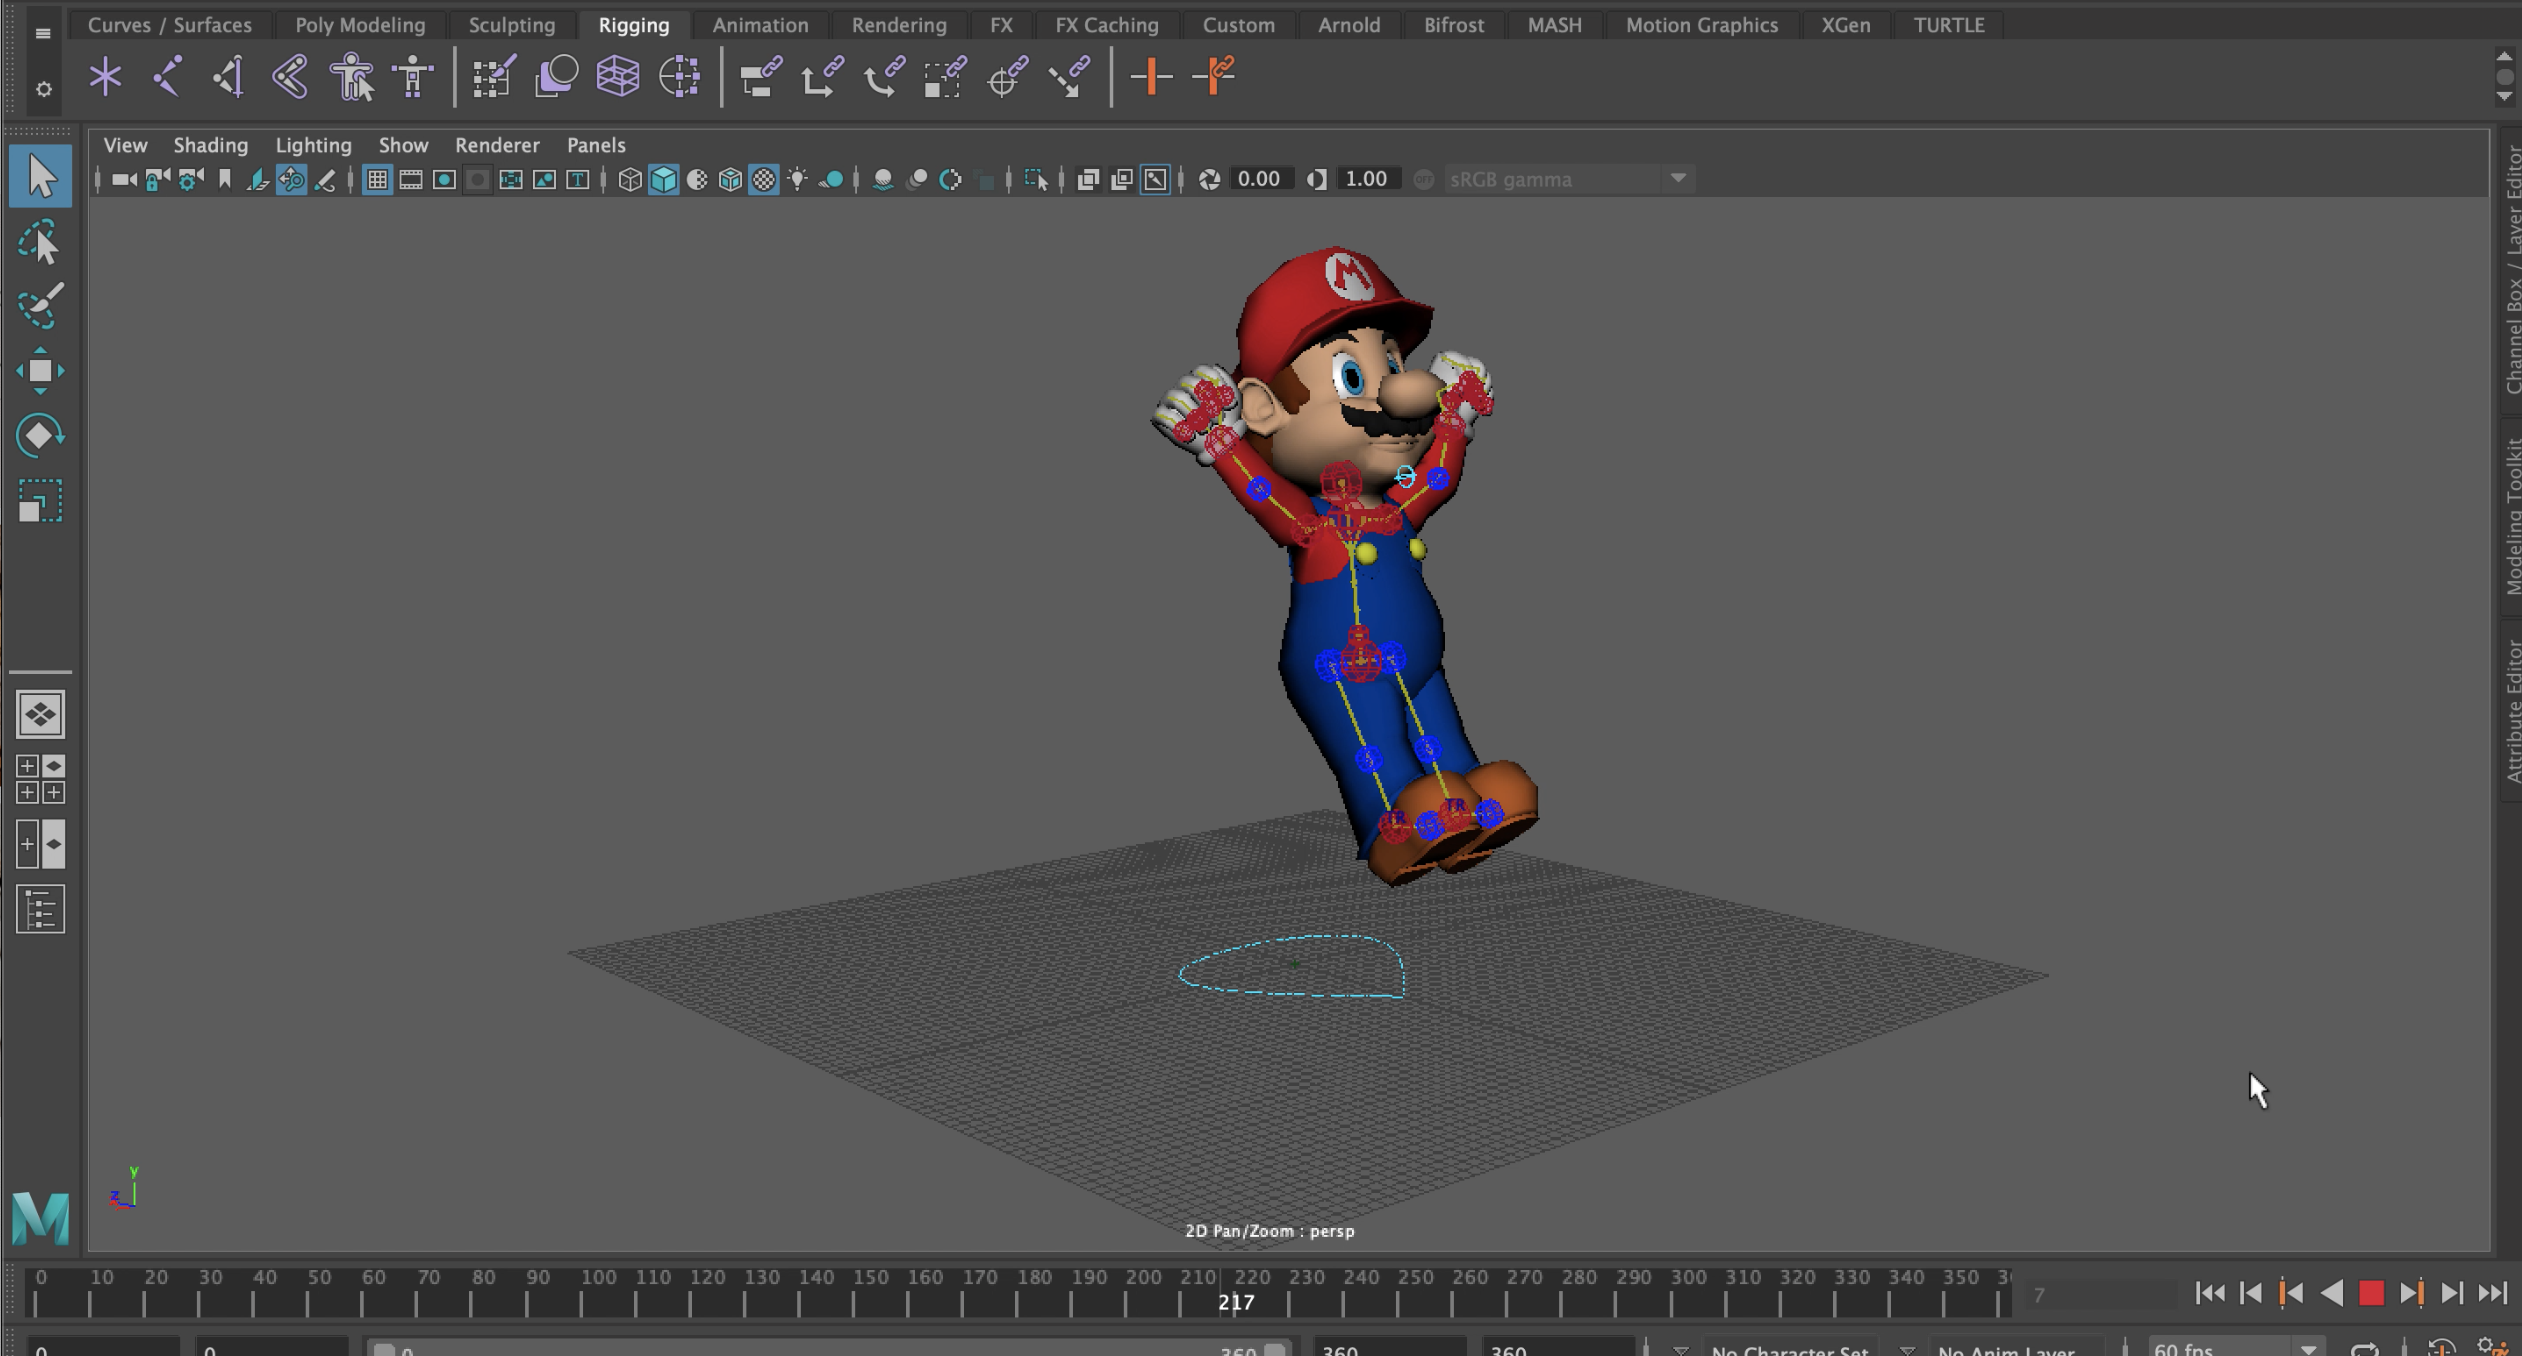
Task: Stop playback with the red stop button
Action: [2371, 1293]
